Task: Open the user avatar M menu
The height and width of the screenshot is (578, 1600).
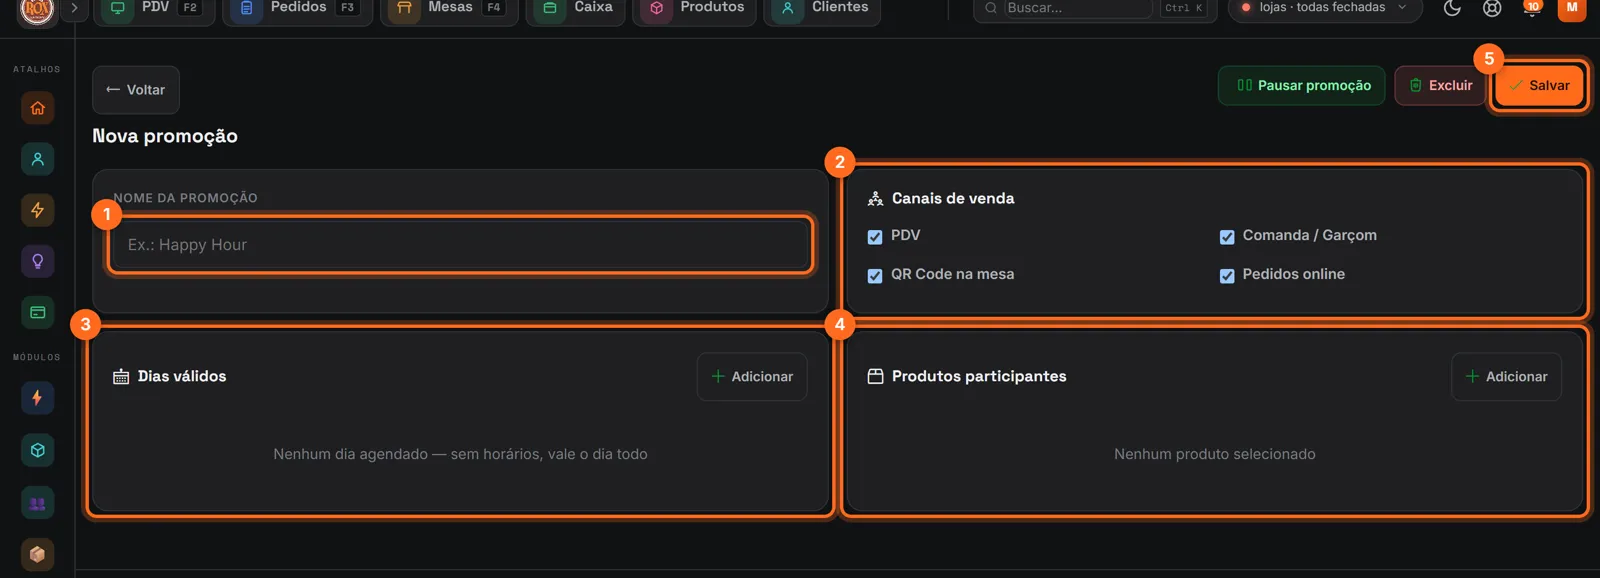Action: pyautogui.click(x=1572, y=8)
